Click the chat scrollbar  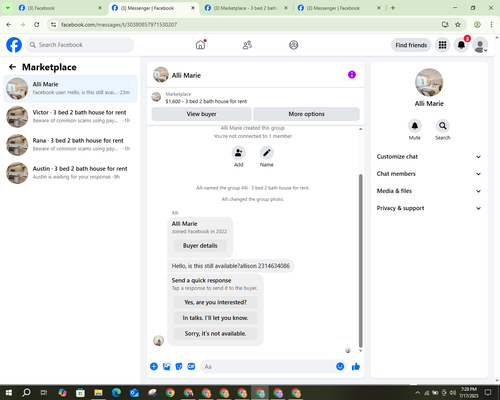coord(360,260)
